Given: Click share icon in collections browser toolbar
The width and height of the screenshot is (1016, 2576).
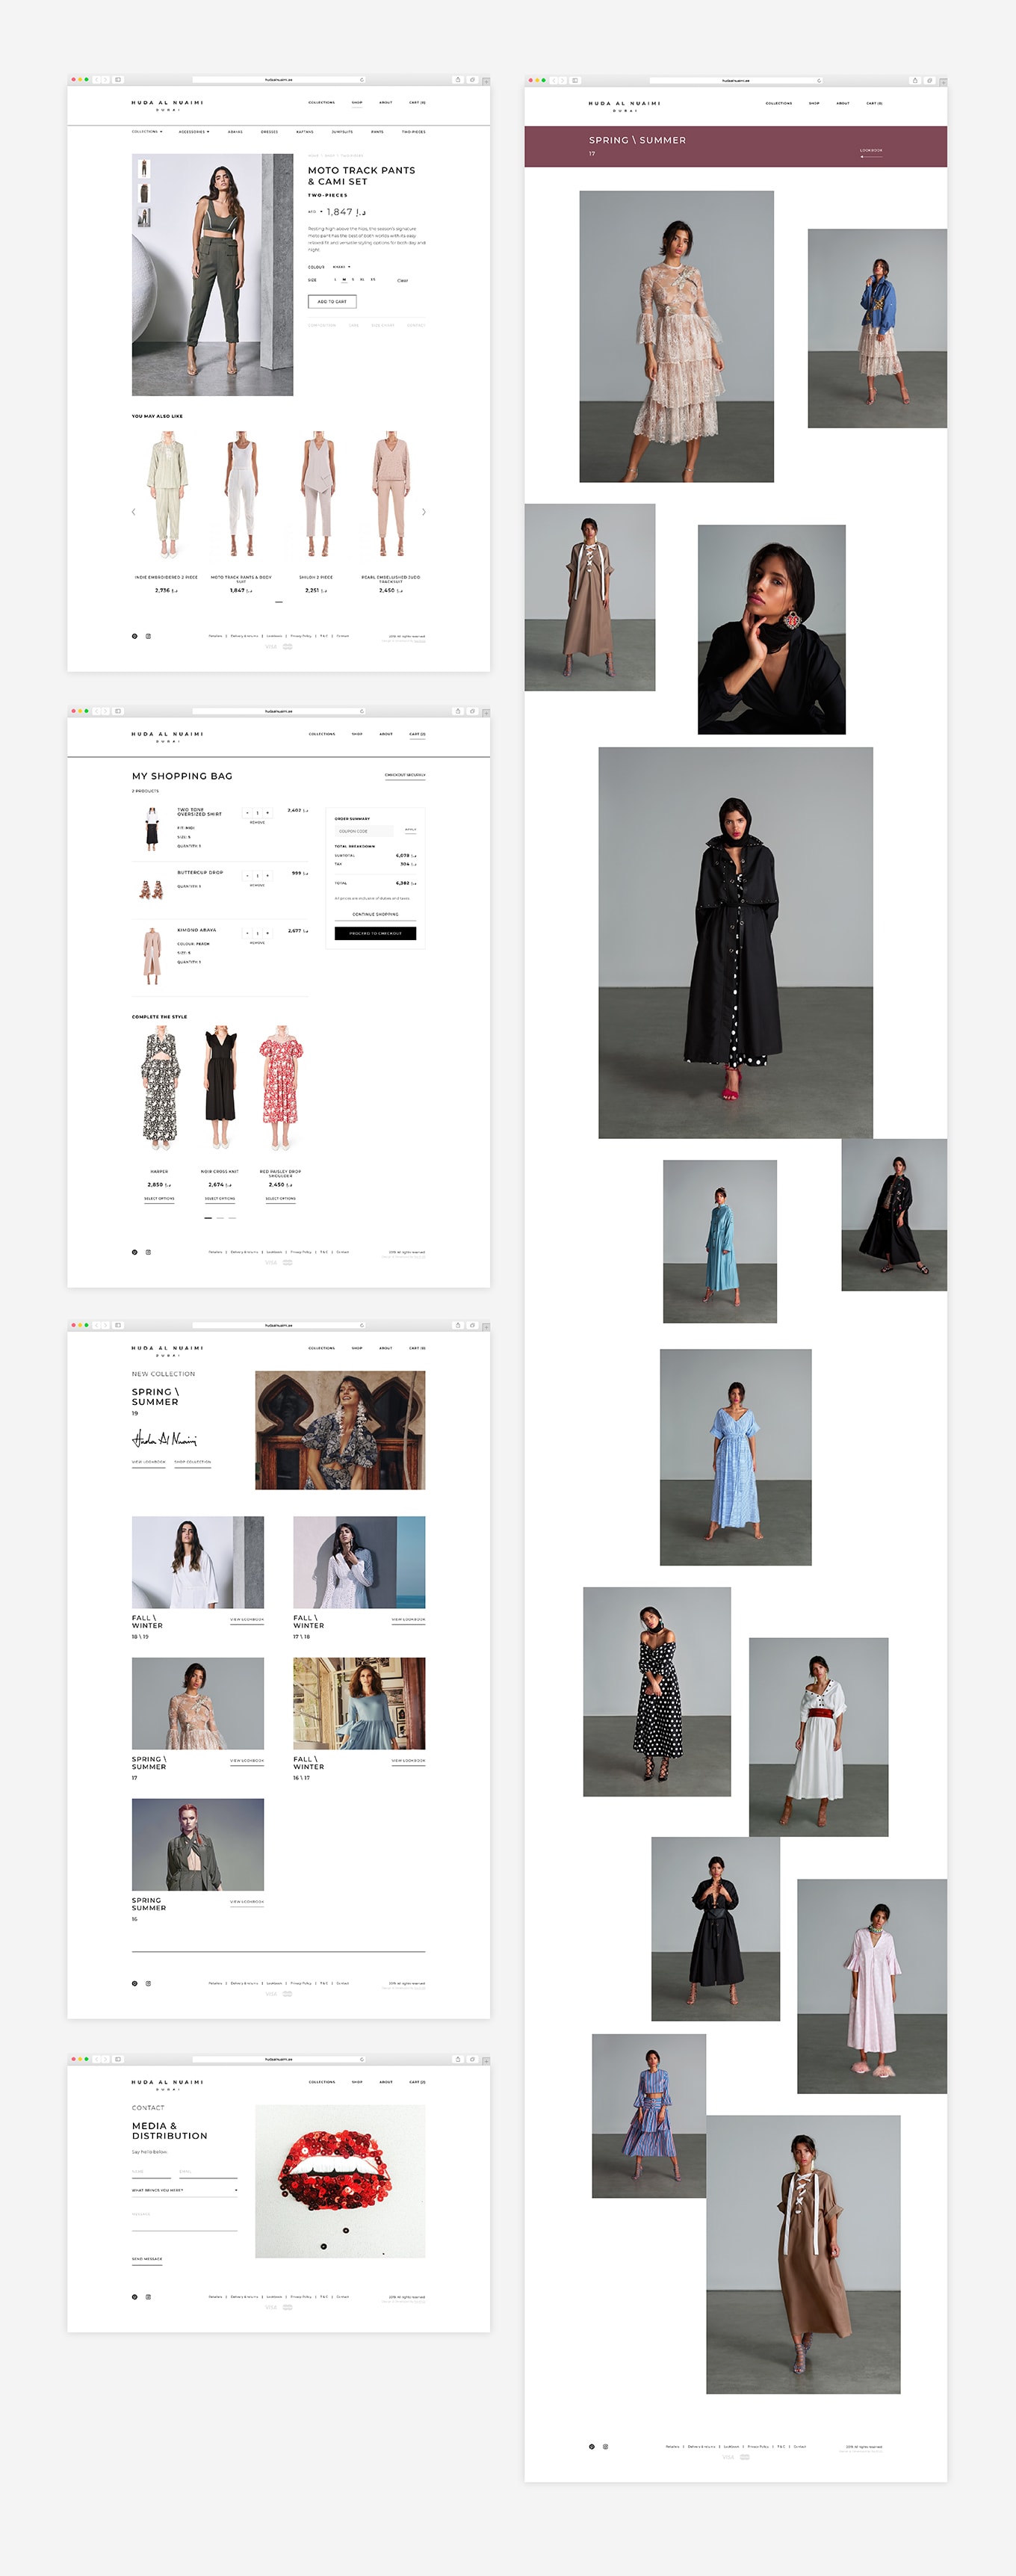Looking at the screenshot, I should (458, 1325).
